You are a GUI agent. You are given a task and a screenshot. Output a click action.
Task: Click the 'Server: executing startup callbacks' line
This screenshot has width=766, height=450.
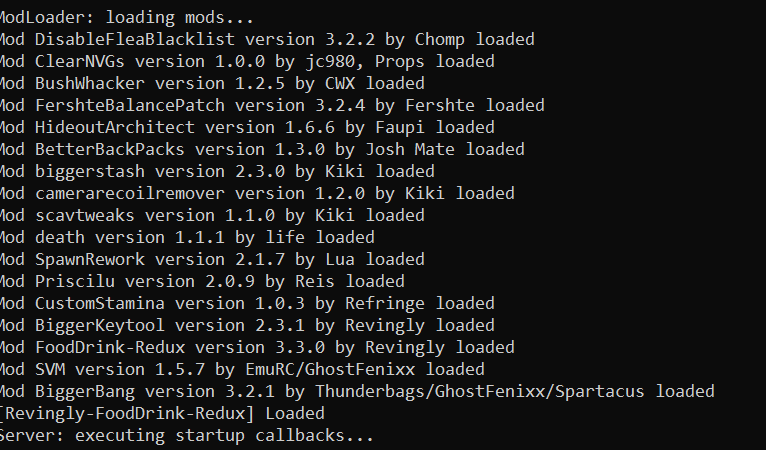click(x=187, y=435)
